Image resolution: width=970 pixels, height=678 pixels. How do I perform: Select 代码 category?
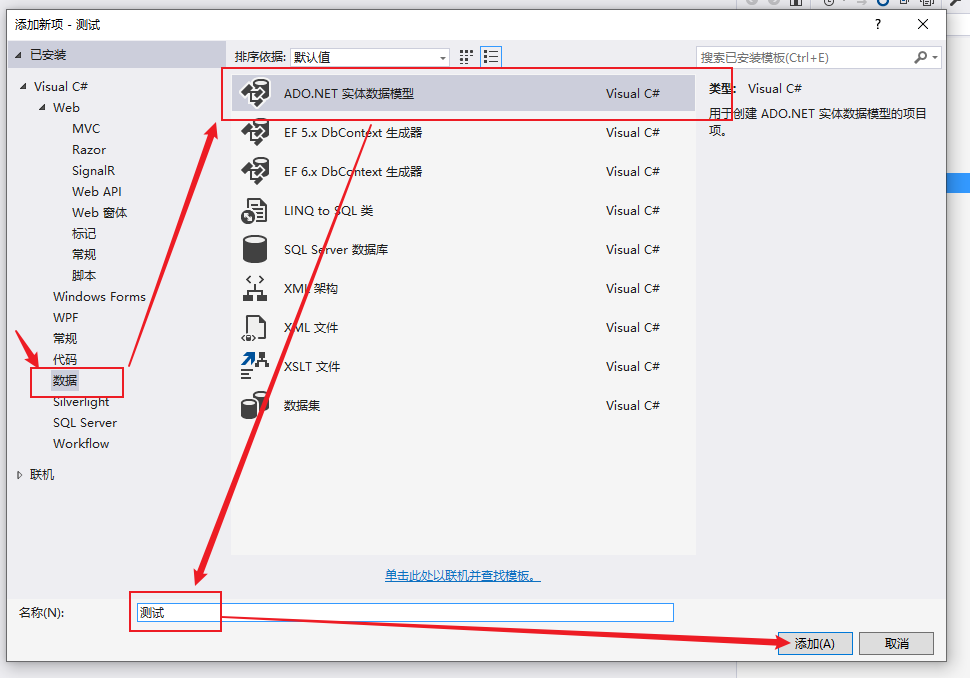point(65,360)
